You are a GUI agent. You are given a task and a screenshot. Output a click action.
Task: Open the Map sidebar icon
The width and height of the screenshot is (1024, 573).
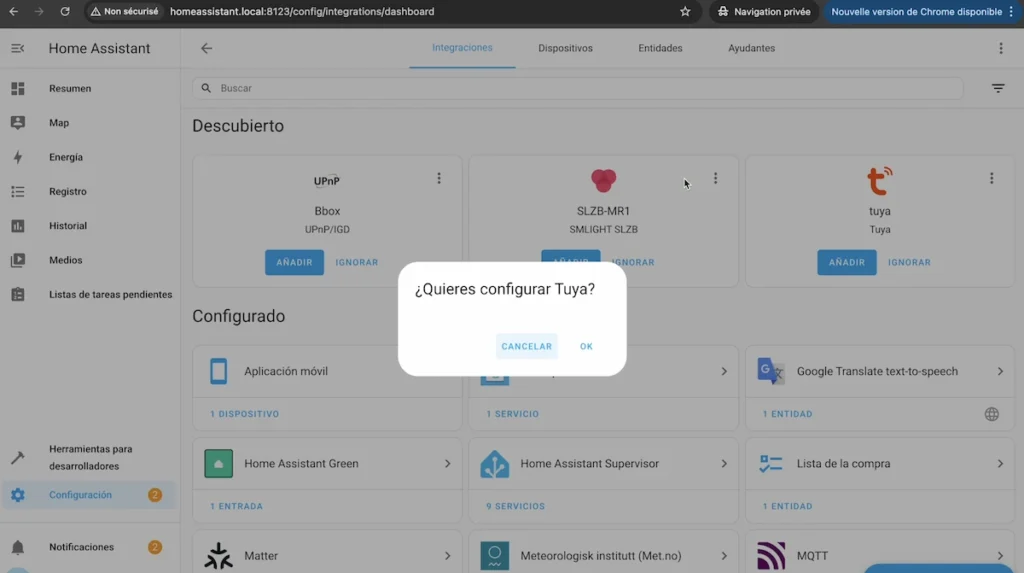tap(18, 123)
